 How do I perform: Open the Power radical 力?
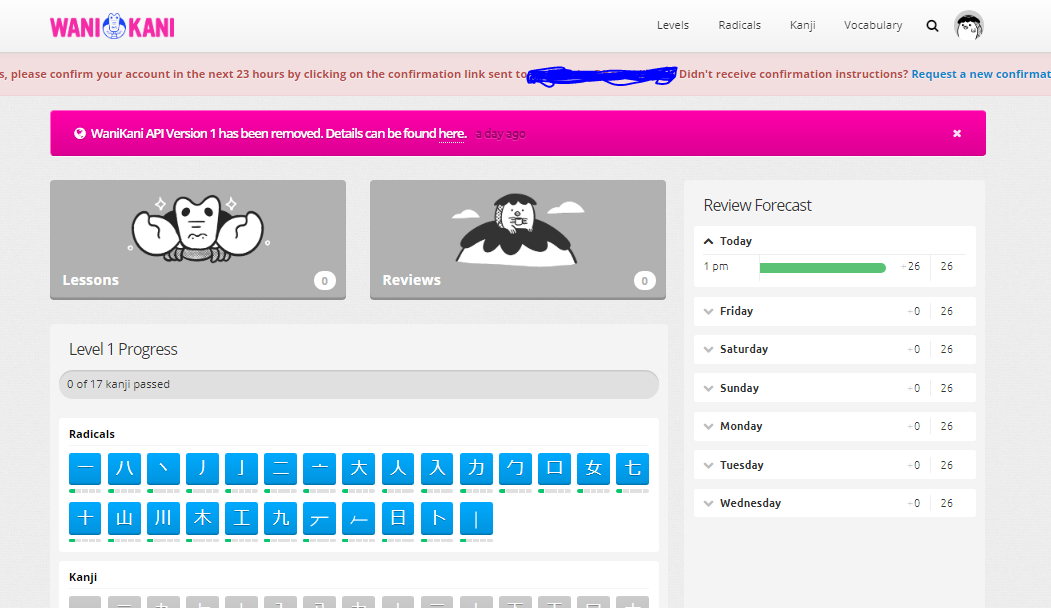pyautogui.click(x=477, y=469)
